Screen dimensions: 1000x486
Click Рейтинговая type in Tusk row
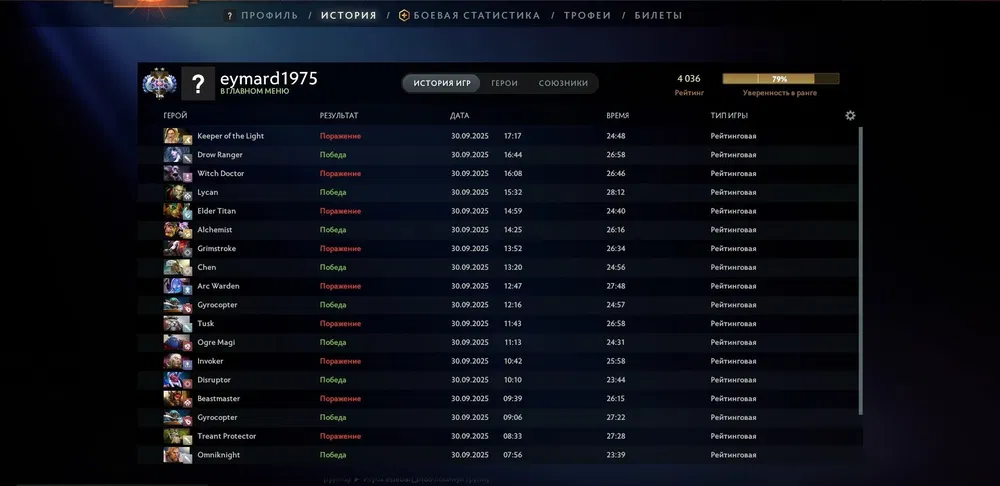pos(733,323)
